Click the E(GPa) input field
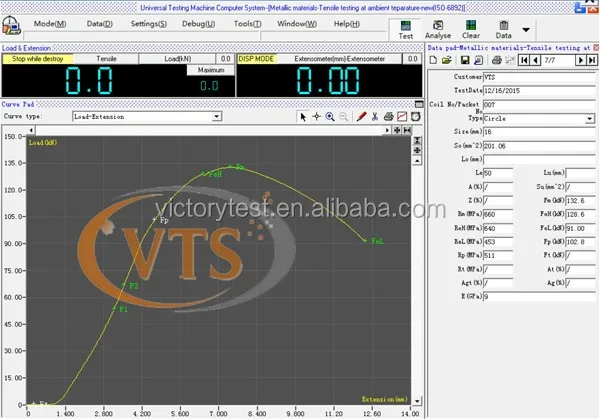 click(539, 297)
